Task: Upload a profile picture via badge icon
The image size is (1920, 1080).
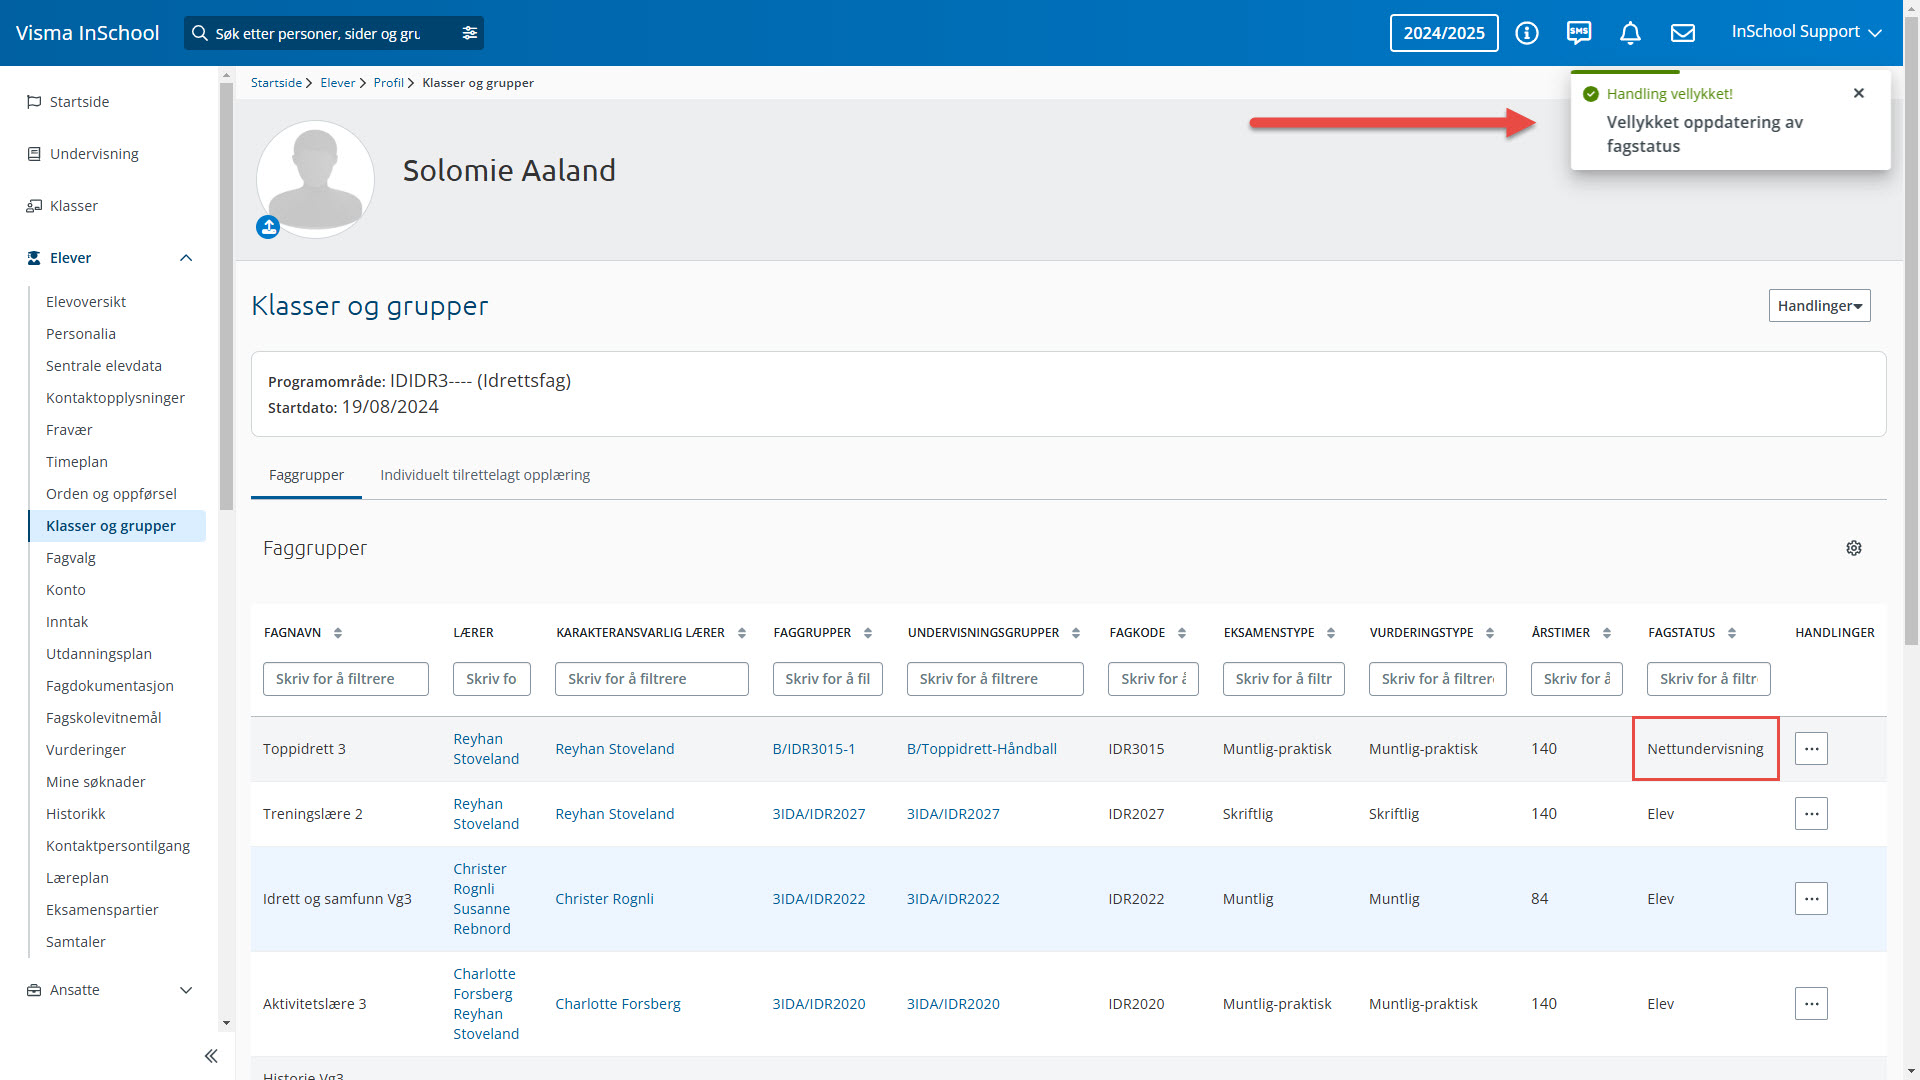Action: (268, 227)
